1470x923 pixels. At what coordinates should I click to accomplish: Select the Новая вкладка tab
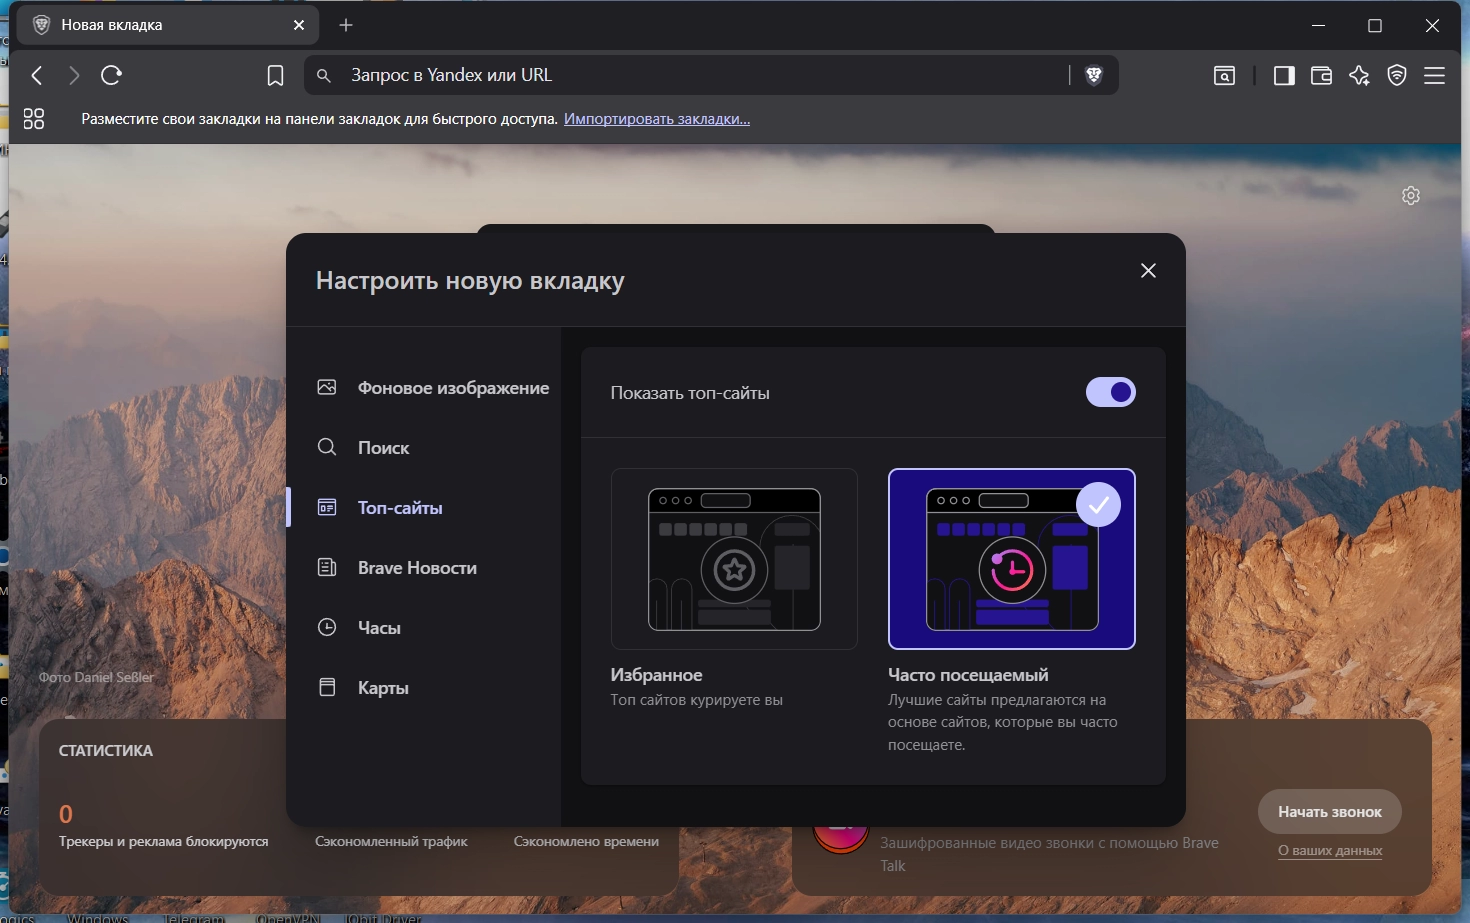coord(168,25)
